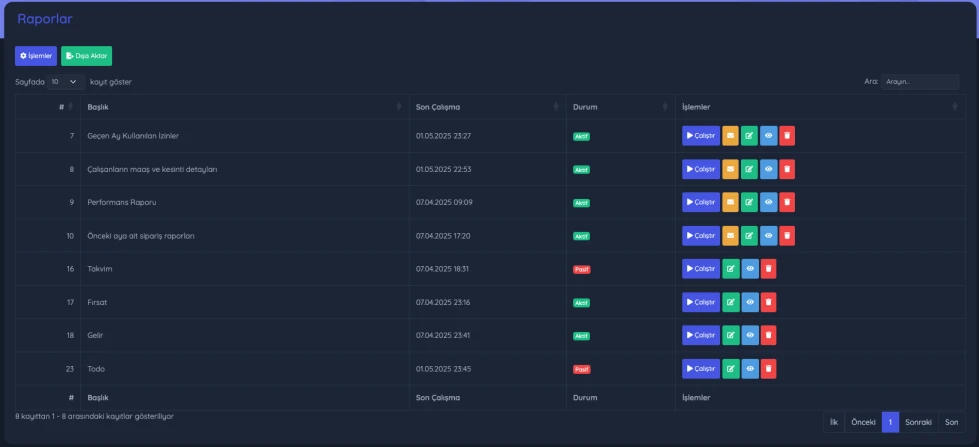
Task: Delete the Takvim report
Action: 769,268
